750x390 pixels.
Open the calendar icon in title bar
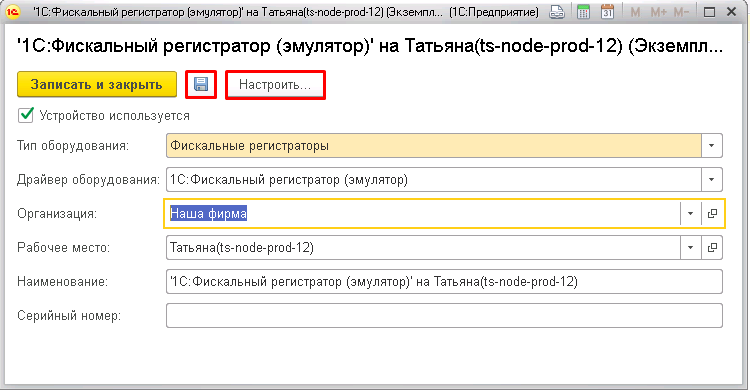point(607,12)
